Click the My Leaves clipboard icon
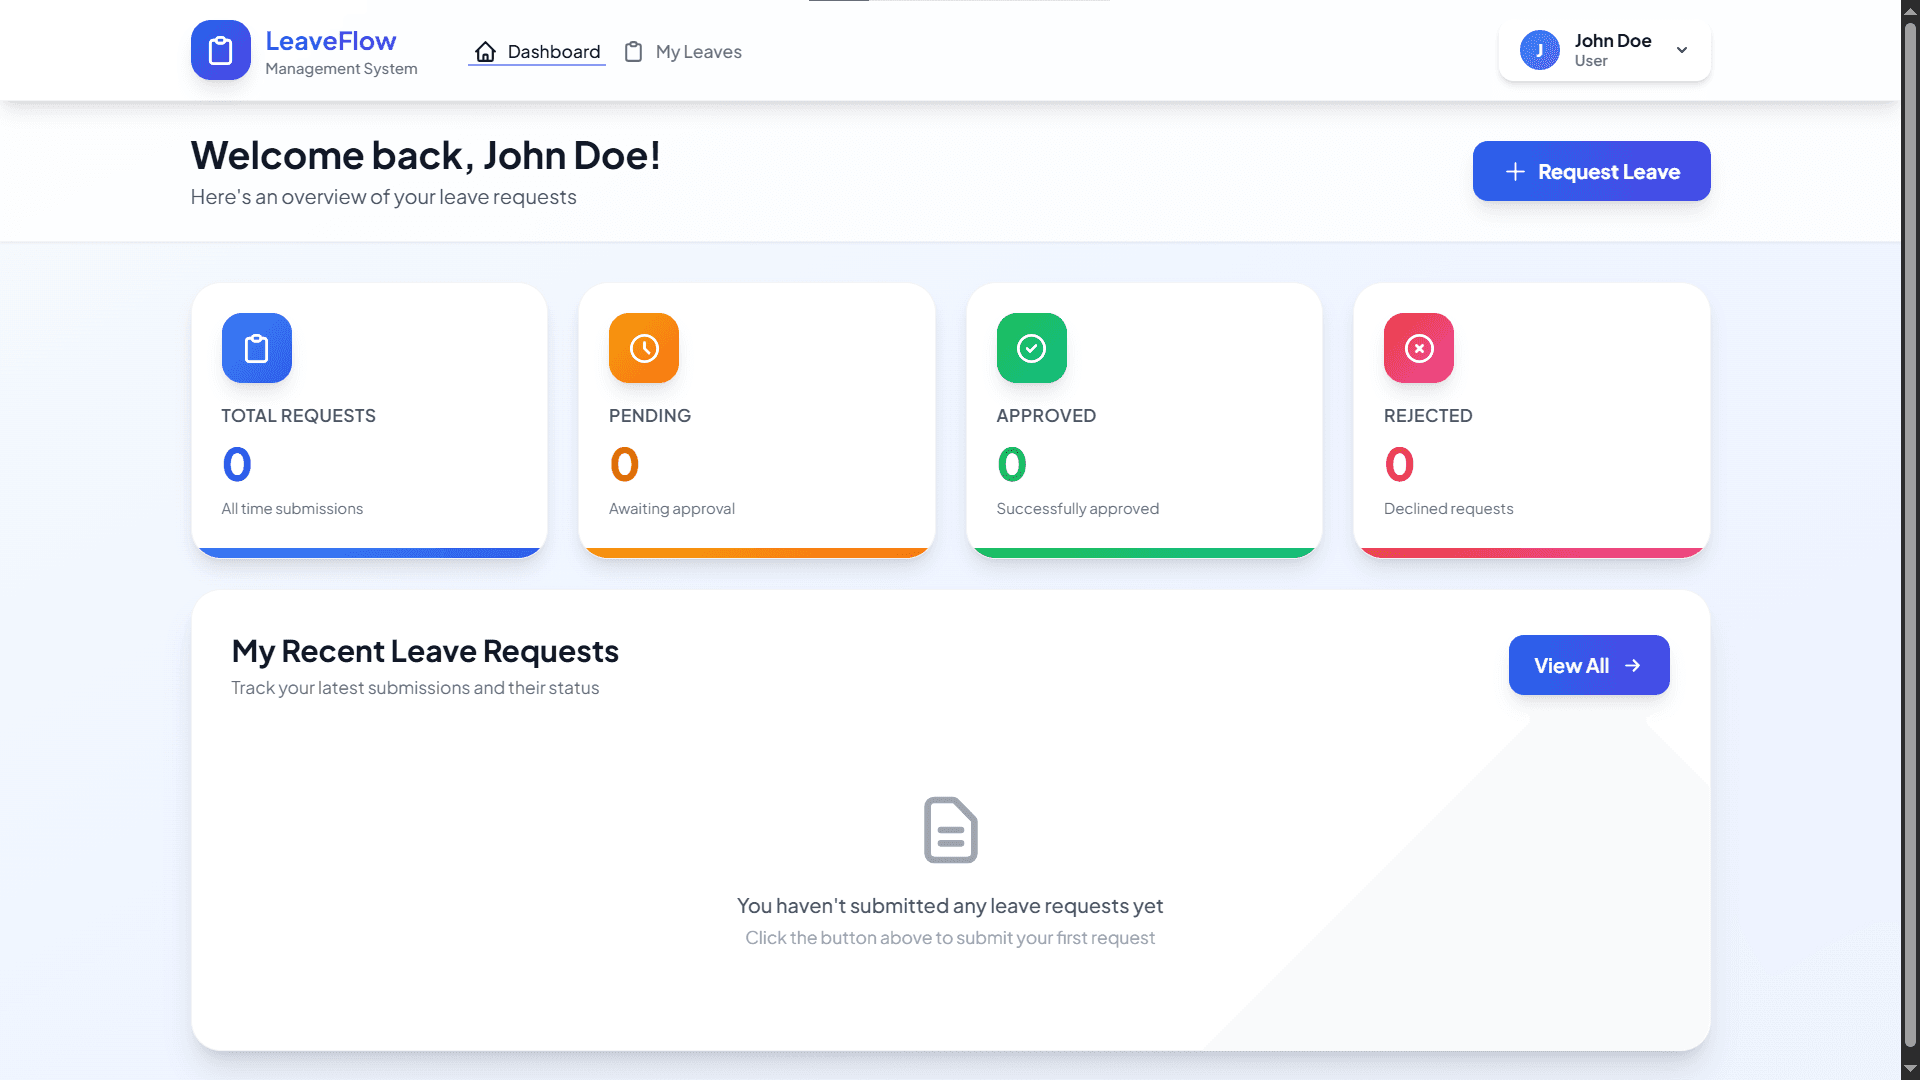Image resolution: width=1920 pixels, height=1080 pixels. pyautogui.click(x=633, y=52)
